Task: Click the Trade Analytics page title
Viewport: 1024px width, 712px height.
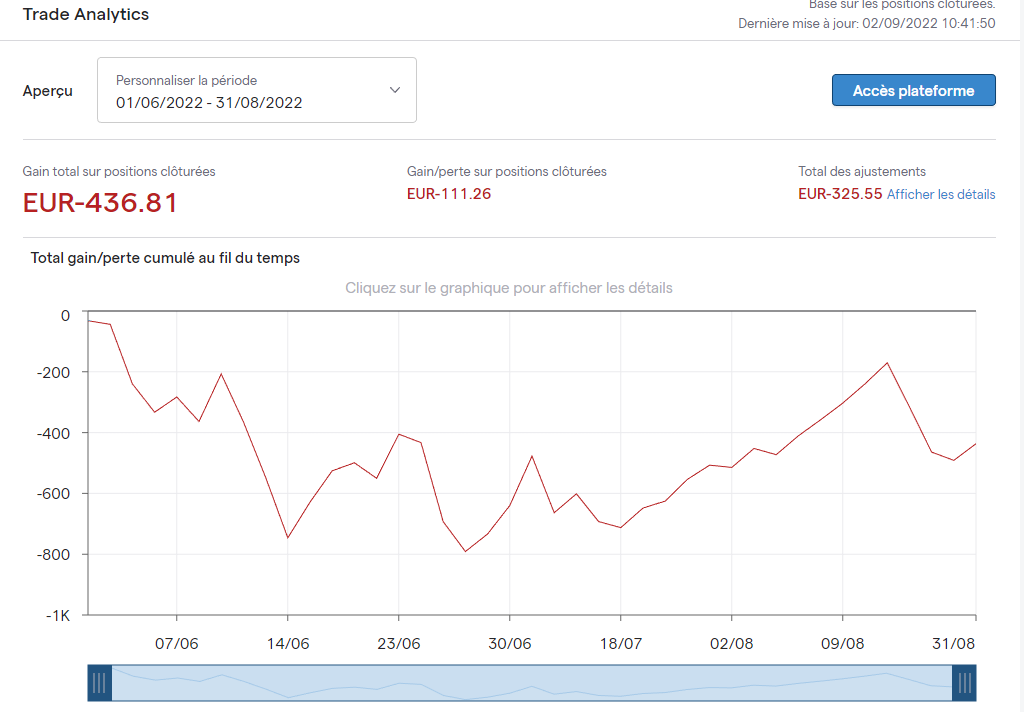Action: point(86,14)
